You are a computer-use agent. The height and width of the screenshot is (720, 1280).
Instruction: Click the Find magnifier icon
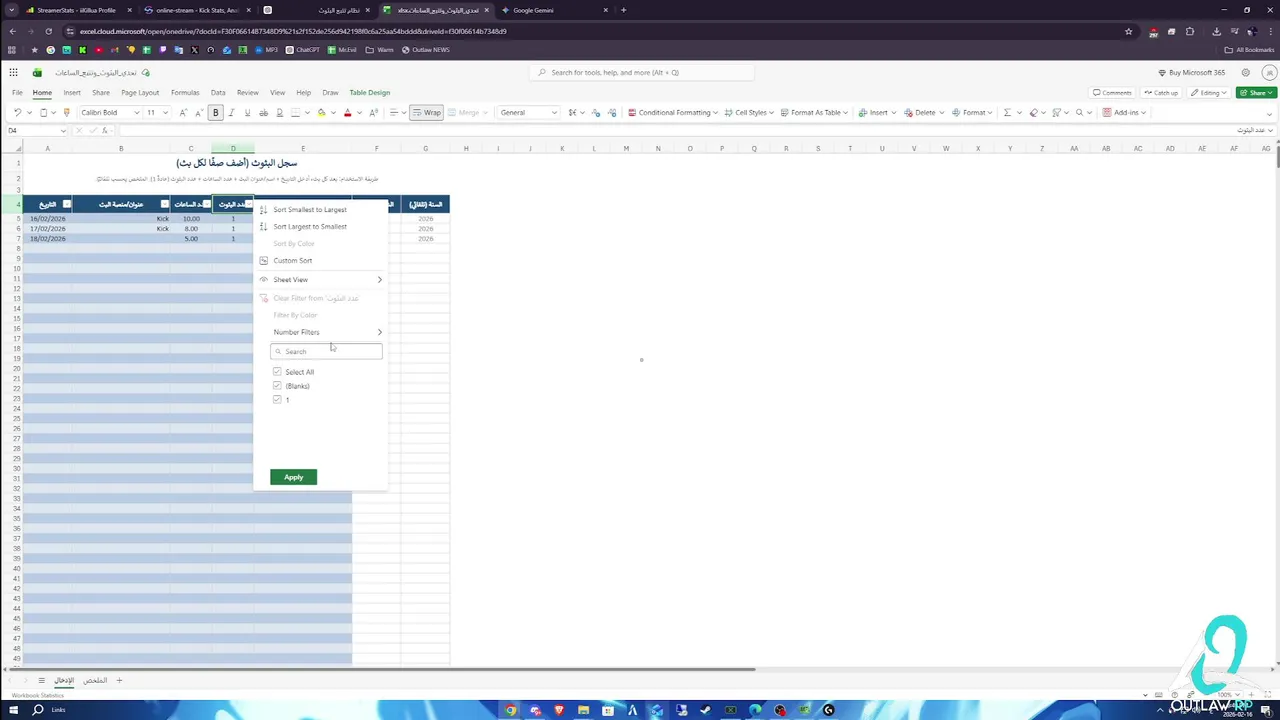point(1079,112)
